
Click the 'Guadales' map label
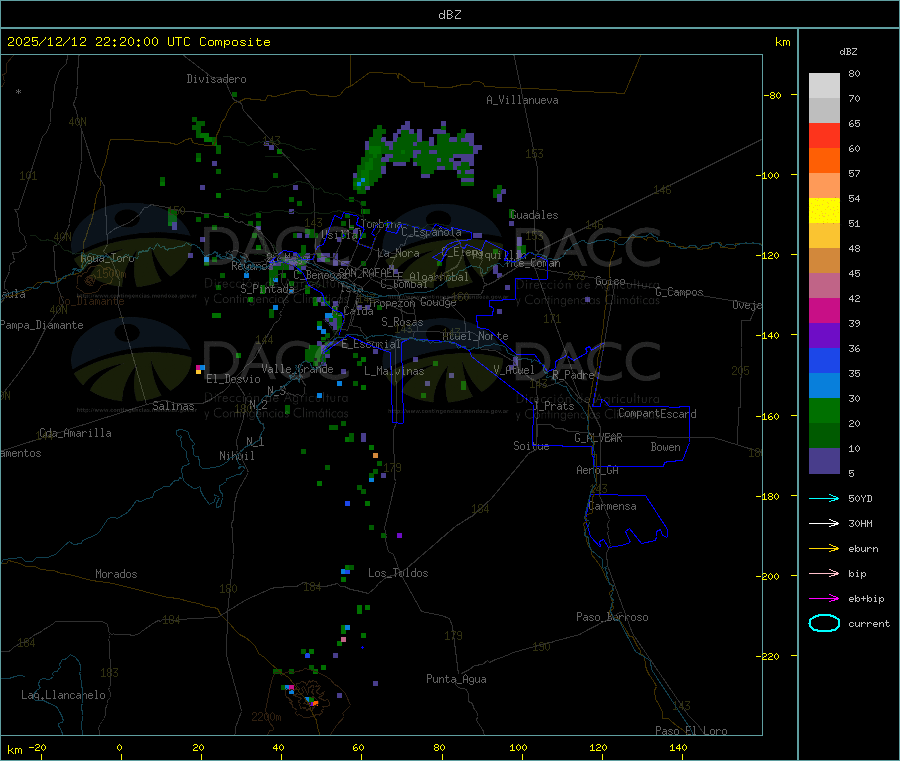(x=534, y=215)
